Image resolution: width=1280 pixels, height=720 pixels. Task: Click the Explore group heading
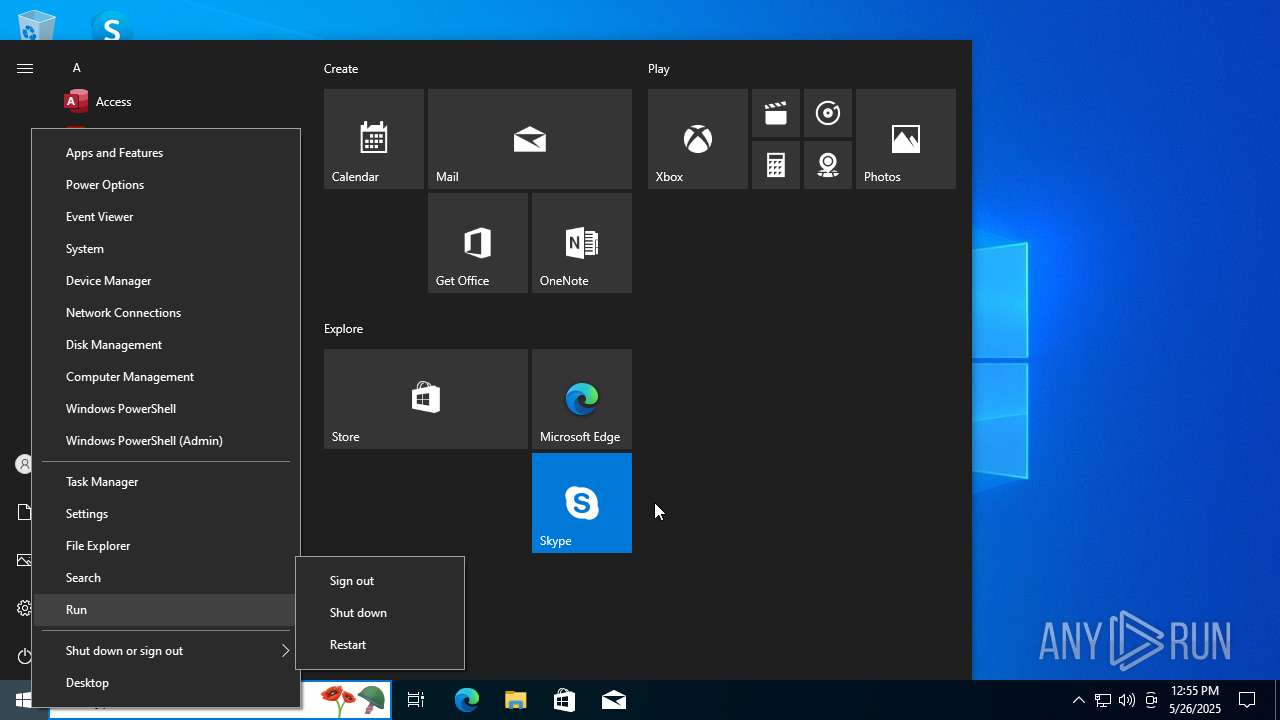tap(343, 329)
